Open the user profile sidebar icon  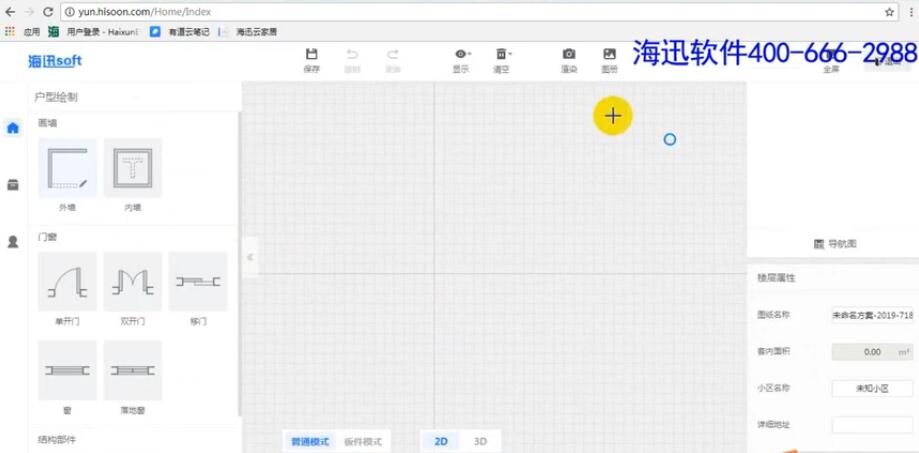pyautogui.click(x=12, y=241)
